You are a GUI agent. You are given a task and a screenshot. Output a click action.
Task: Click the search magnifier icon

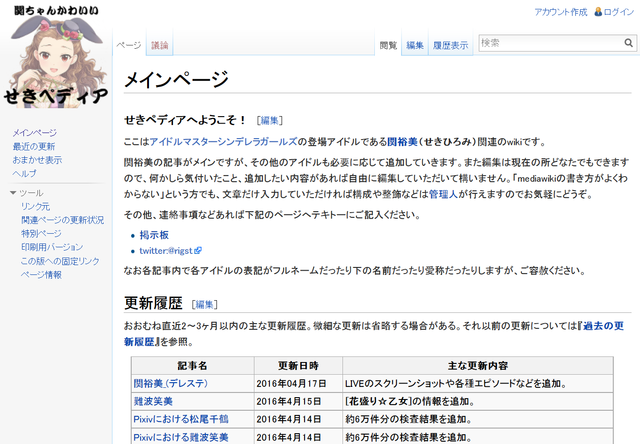tap(628, 43)
